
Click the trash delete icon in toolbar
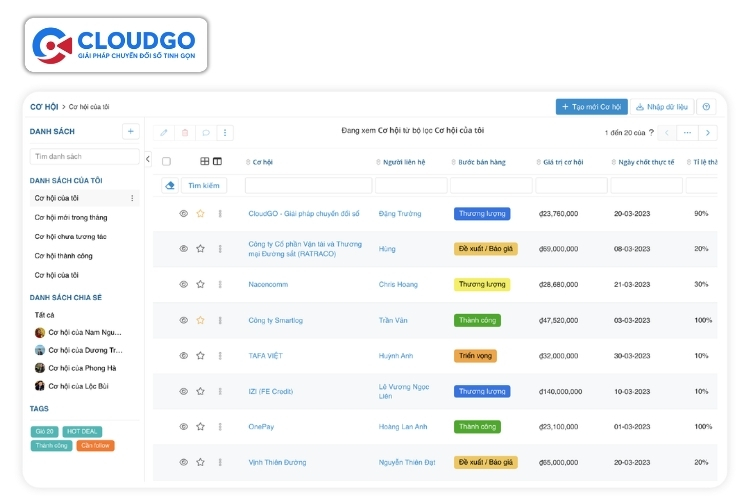pos(185,133)
